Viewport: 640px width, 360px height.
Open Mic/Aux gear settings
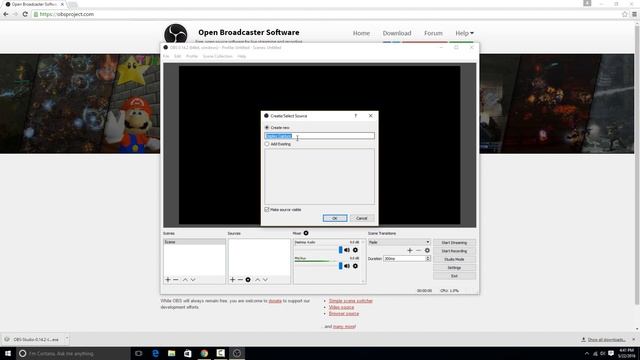click(355, 266)
